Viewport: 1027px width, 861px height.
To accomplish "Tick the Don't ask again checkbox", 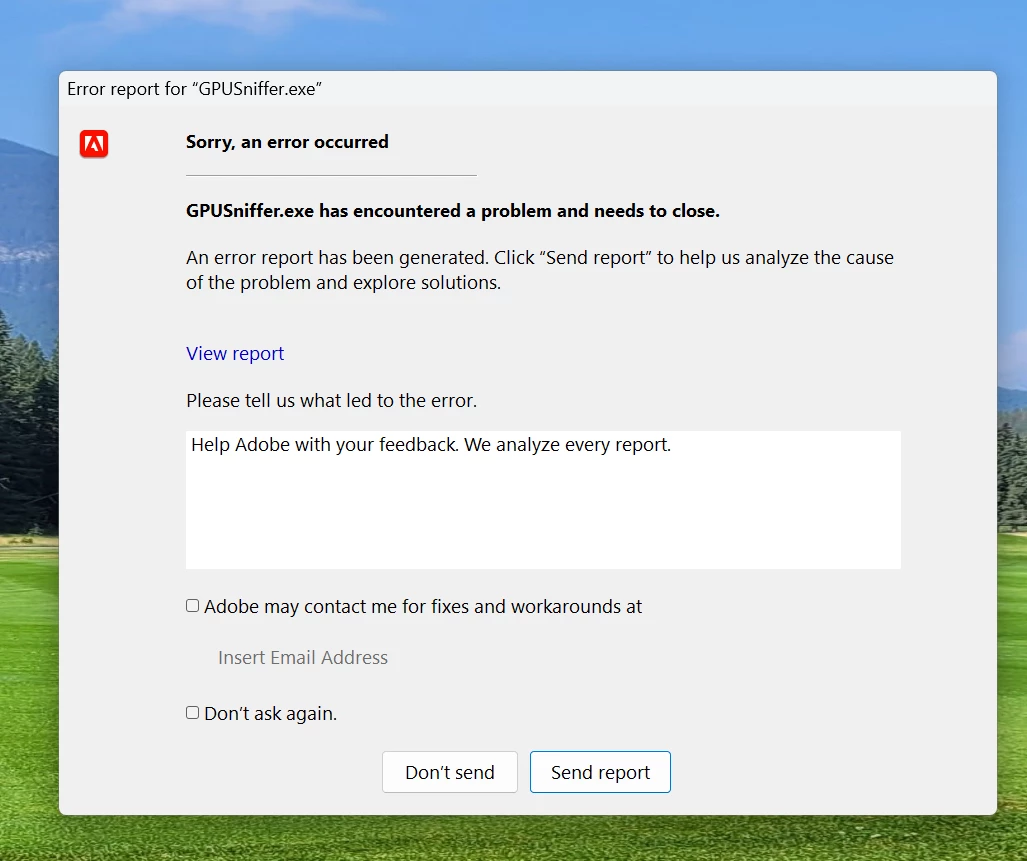I will (x=193, y=712).
